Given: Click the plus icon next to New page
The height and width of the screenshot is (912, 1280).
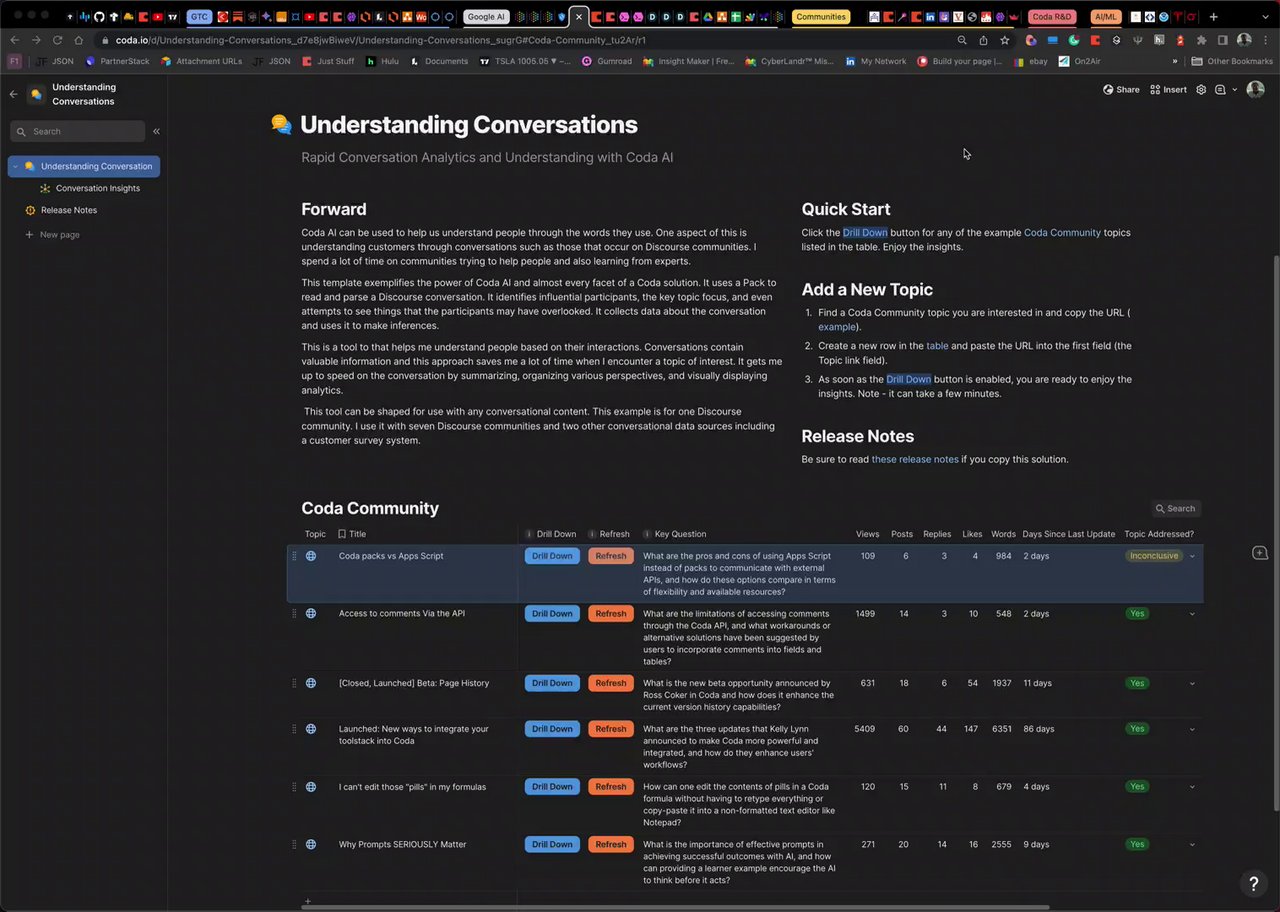Looking at the screenshot, I should (x=28, y=235).
